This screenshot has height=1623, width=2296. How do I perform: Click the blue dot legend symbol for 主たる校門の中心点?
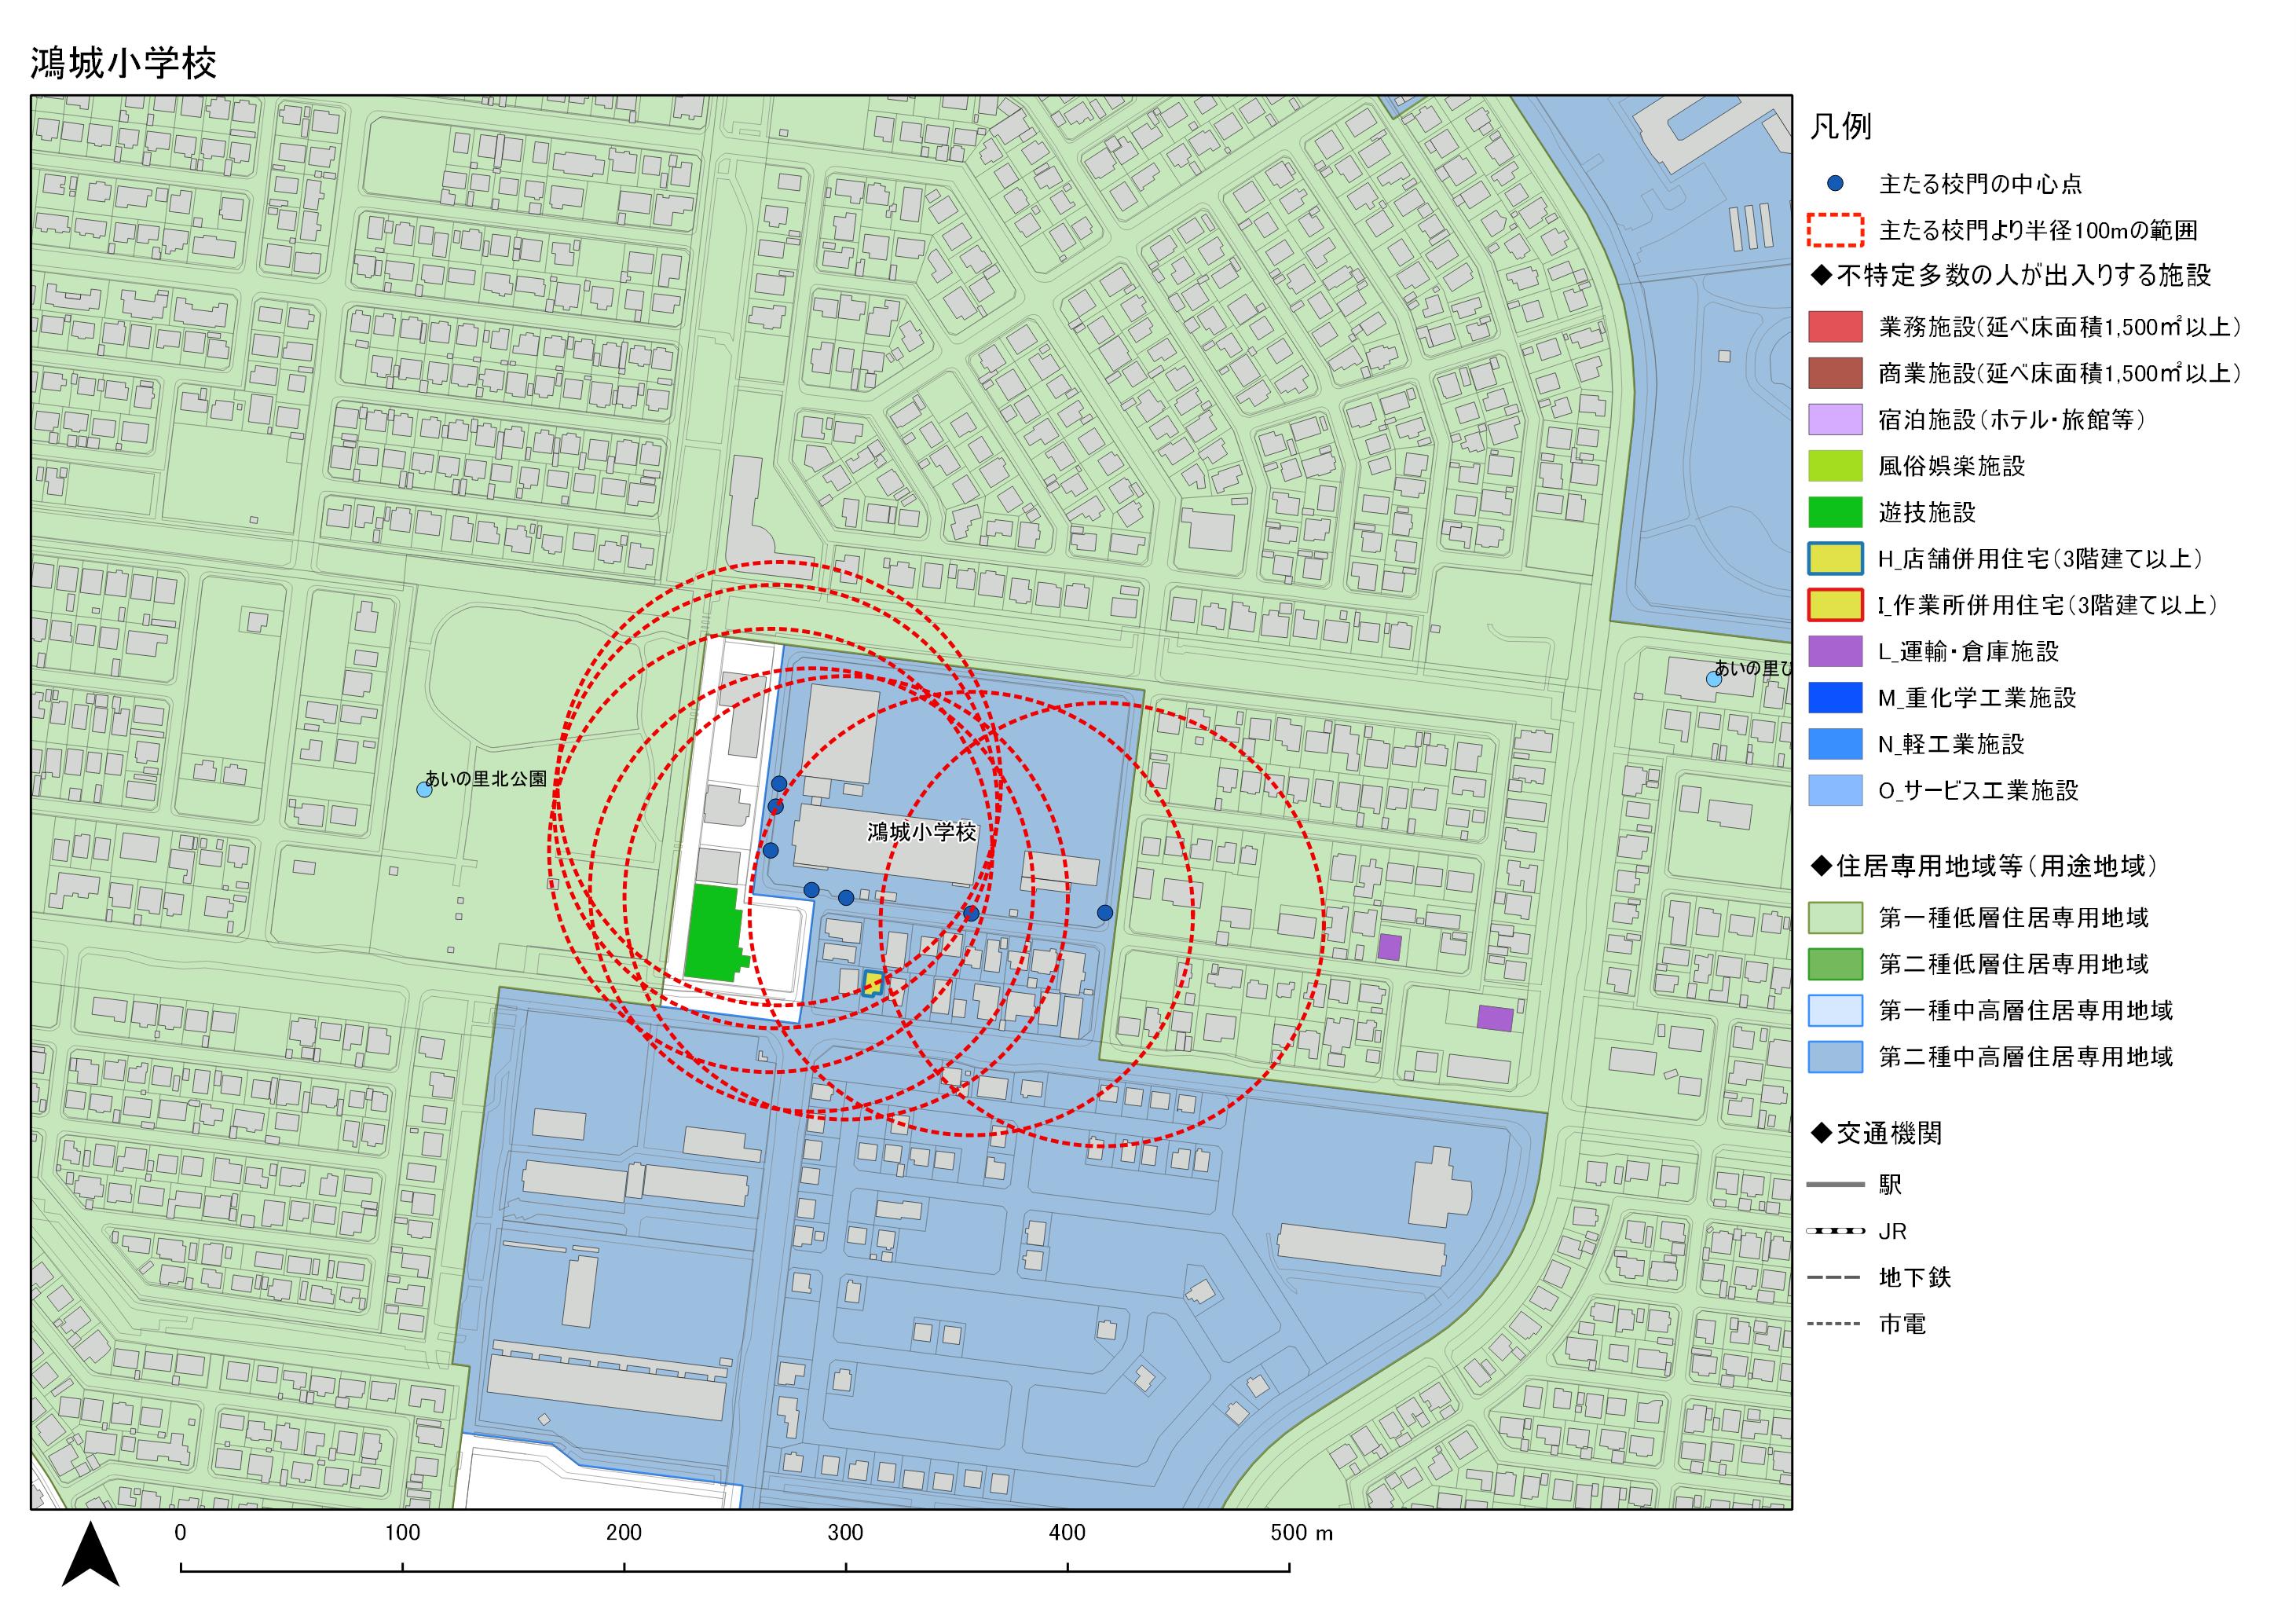point(1835,184)
